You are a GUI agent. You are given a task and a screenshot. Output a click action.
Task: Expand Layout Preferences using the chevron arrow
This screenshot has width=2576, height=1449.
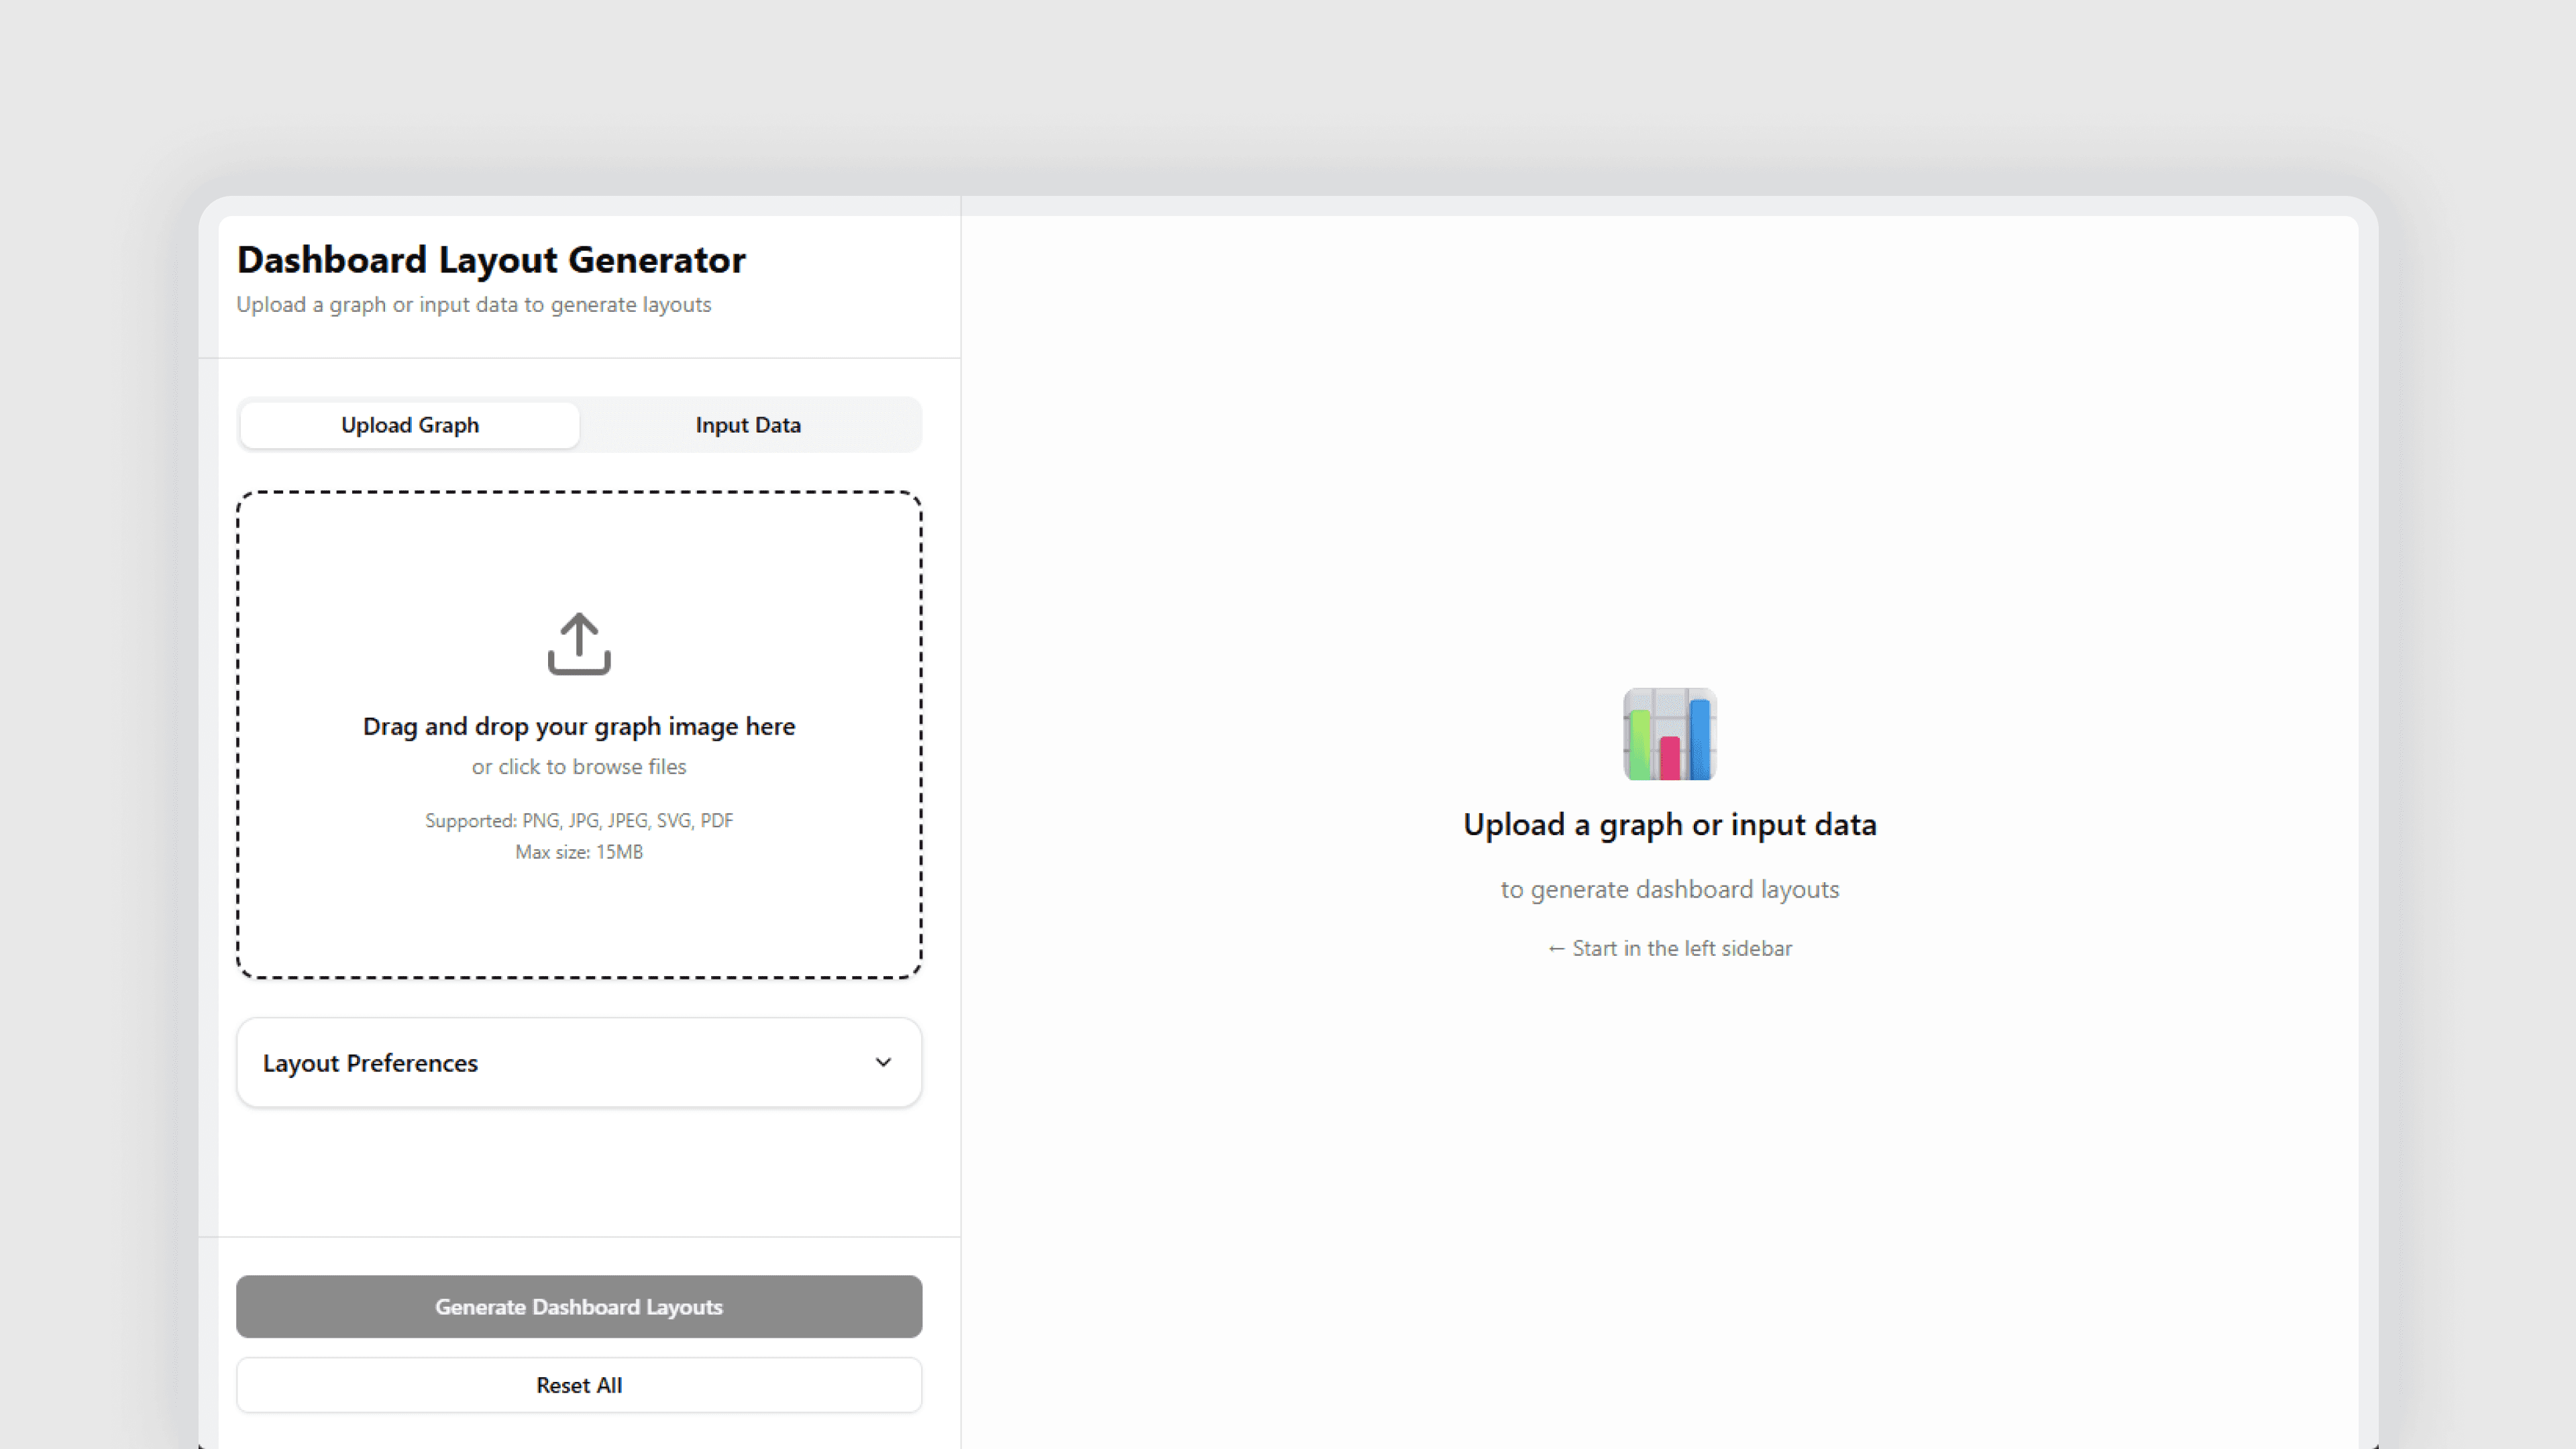[x=882, y=1062]
